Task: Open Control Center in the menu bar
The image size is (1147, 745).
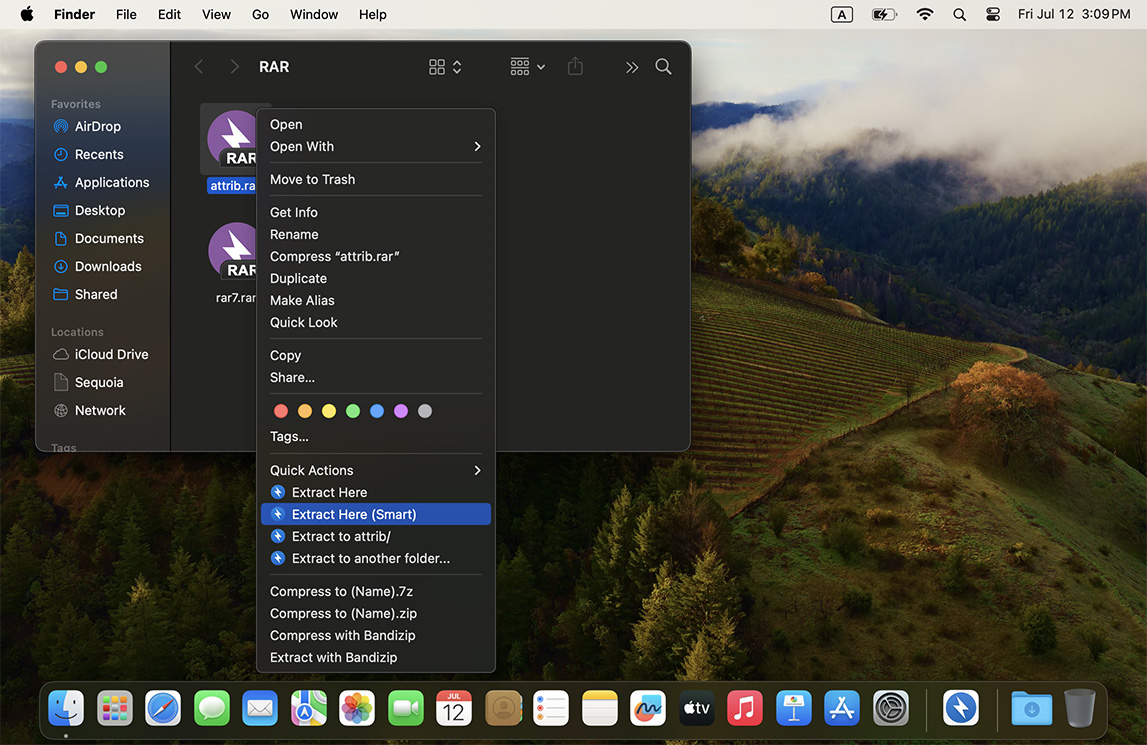Action: [993, 15]
